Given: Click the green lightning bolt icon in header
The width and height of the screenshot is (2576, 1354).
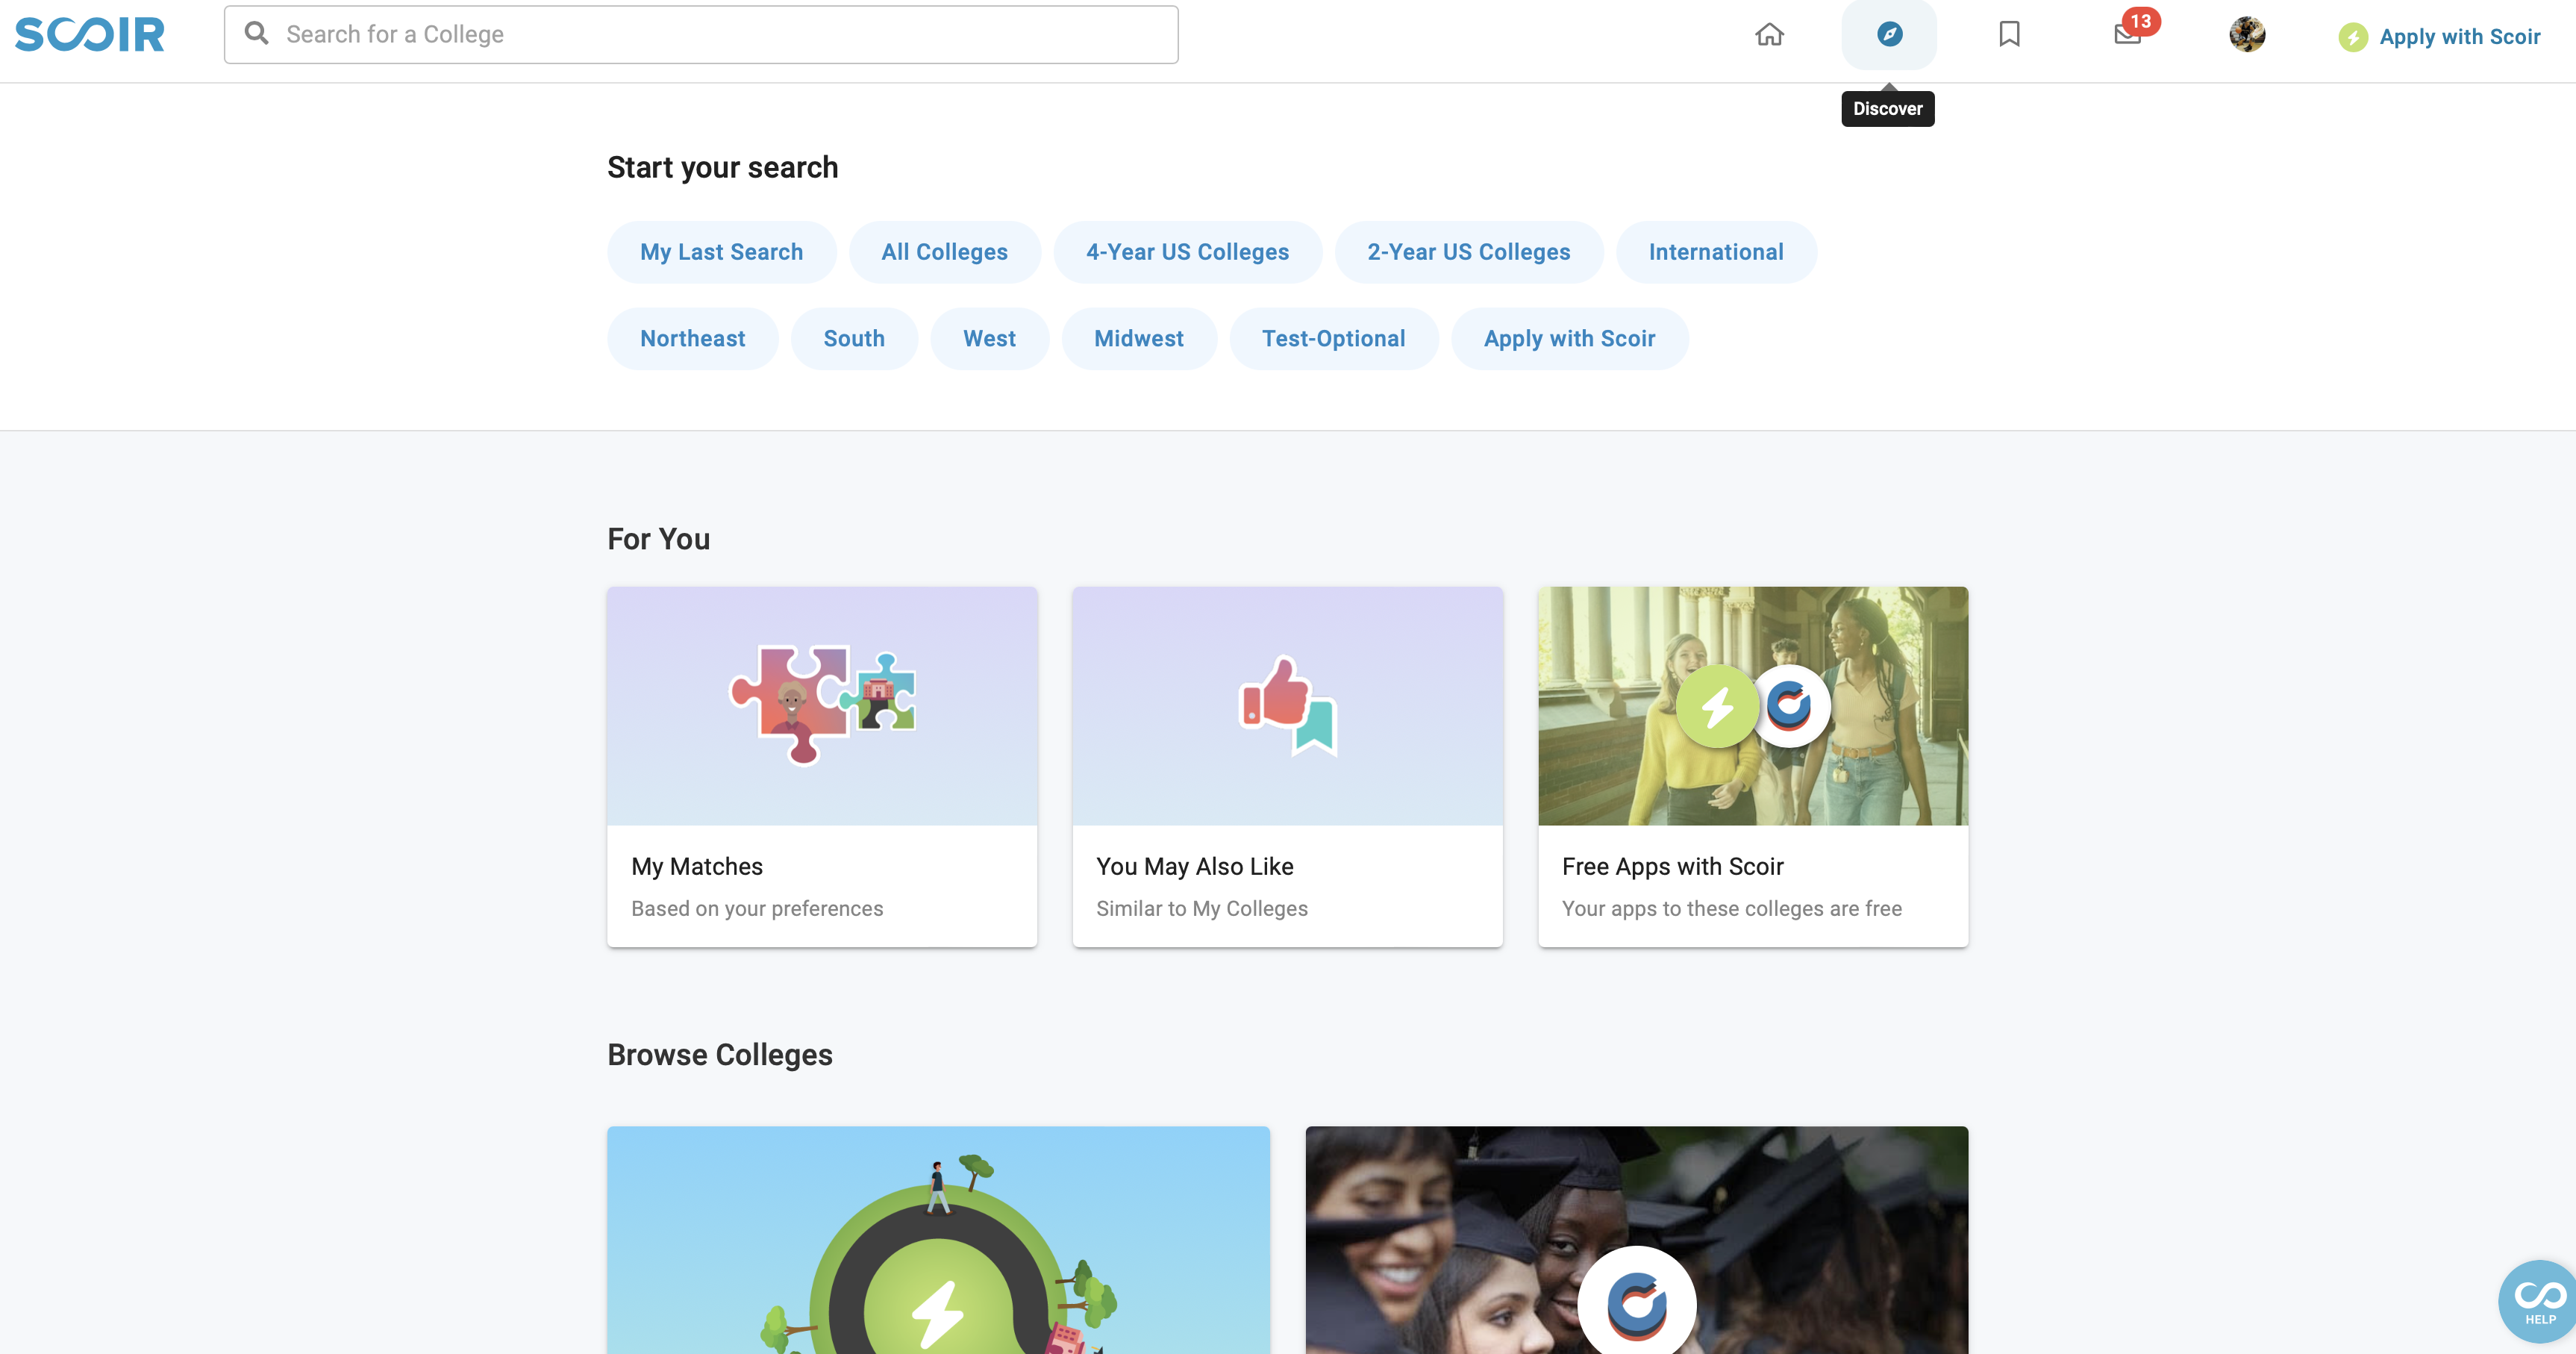Looking at the screenshot, I should tap(2353, 37).
